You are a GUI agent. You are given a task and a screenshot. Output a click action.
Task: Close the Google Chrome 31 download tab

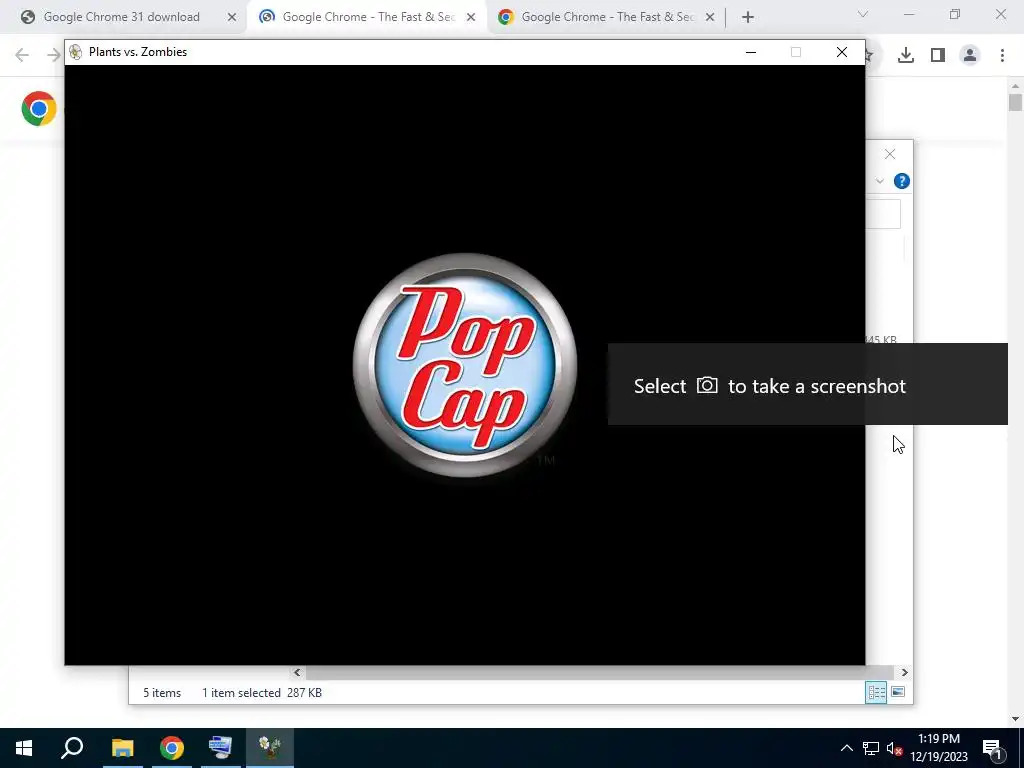(x=232, y=17)
